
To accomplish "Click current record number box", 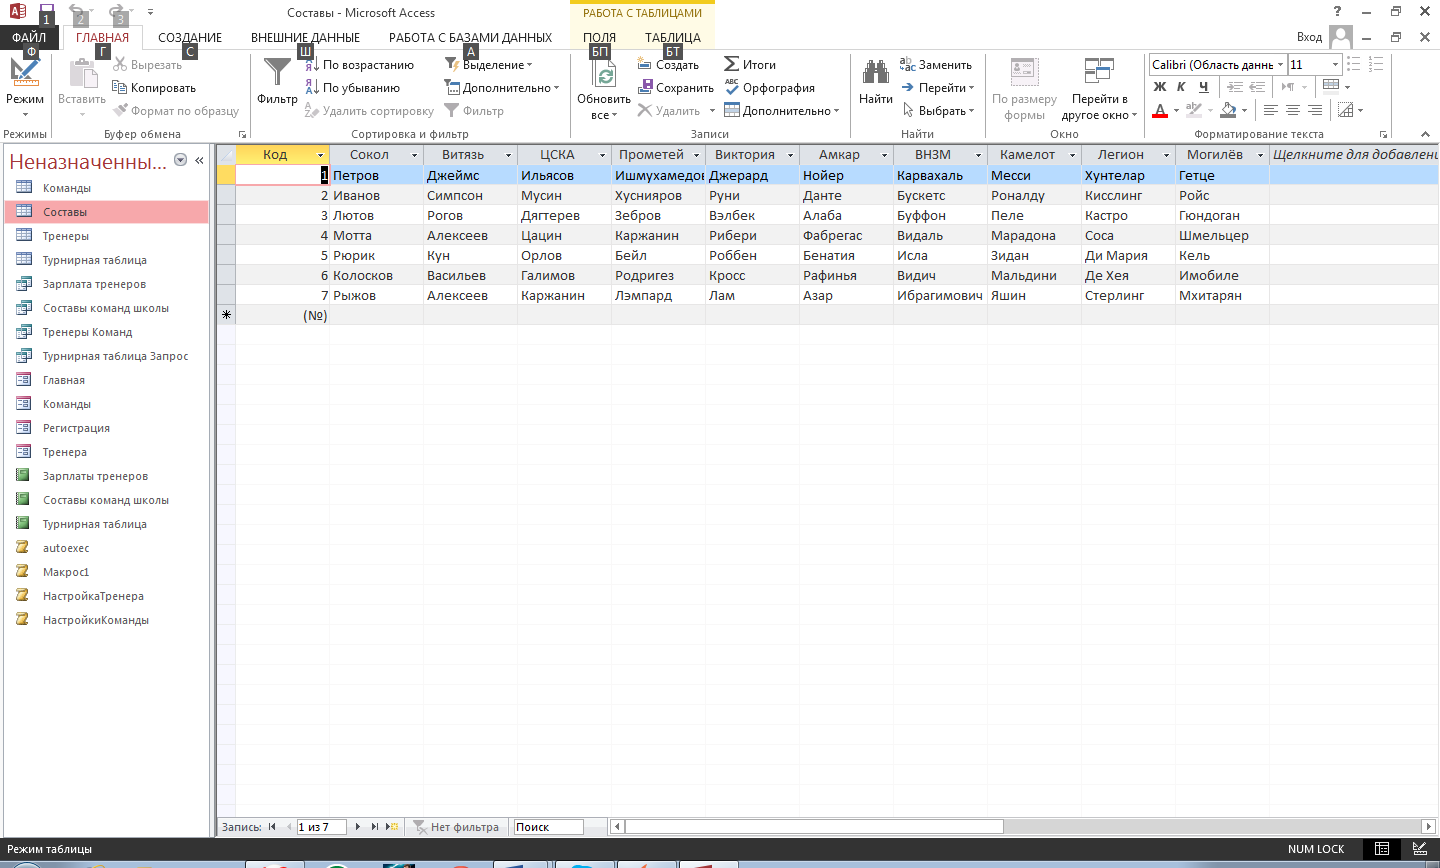I will [320, 827].
